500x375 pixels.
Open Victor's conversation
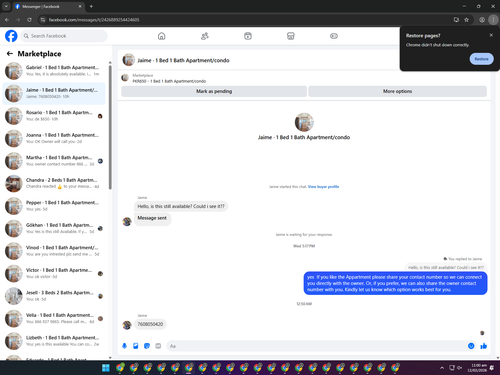point(54,273)
